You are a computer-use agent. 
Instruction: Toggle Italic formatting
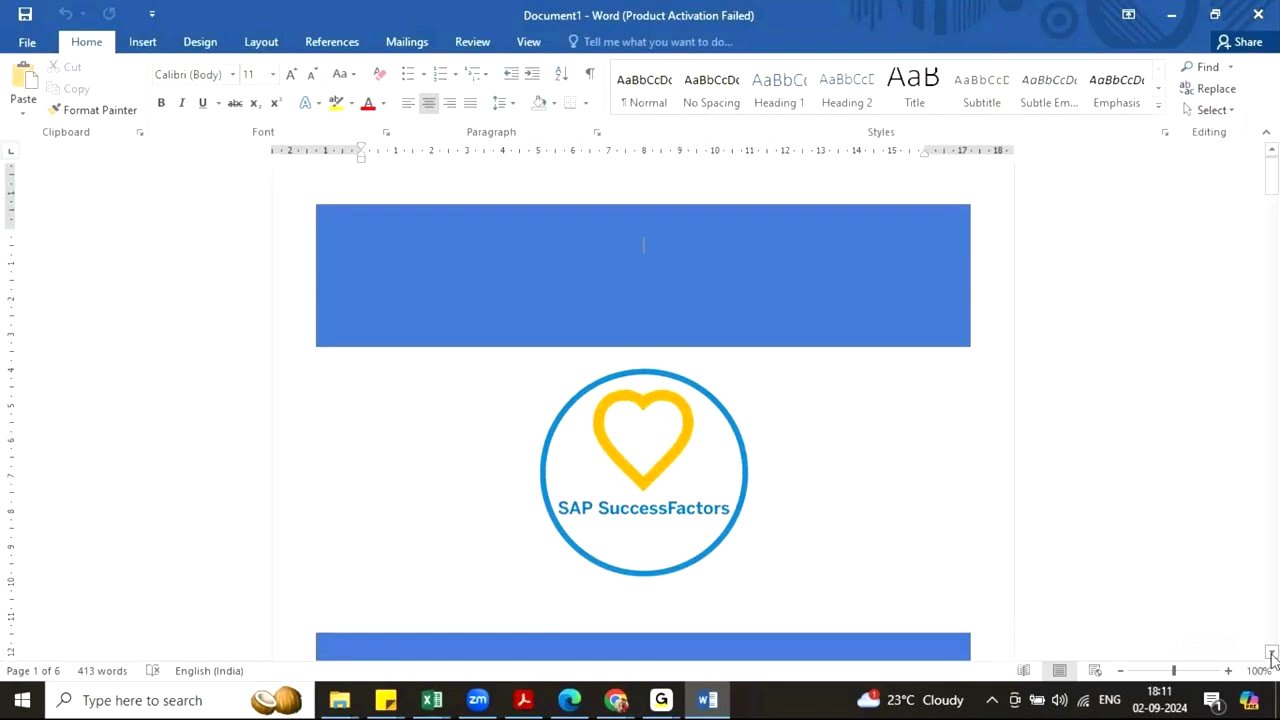[181, 103]
